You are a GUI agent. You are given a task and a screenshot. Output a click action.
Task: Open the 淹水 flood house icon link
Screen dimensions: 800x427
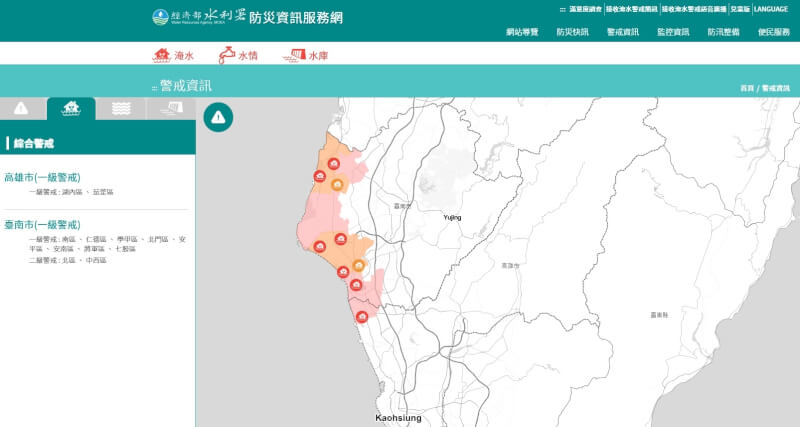[x=173, y=56]
